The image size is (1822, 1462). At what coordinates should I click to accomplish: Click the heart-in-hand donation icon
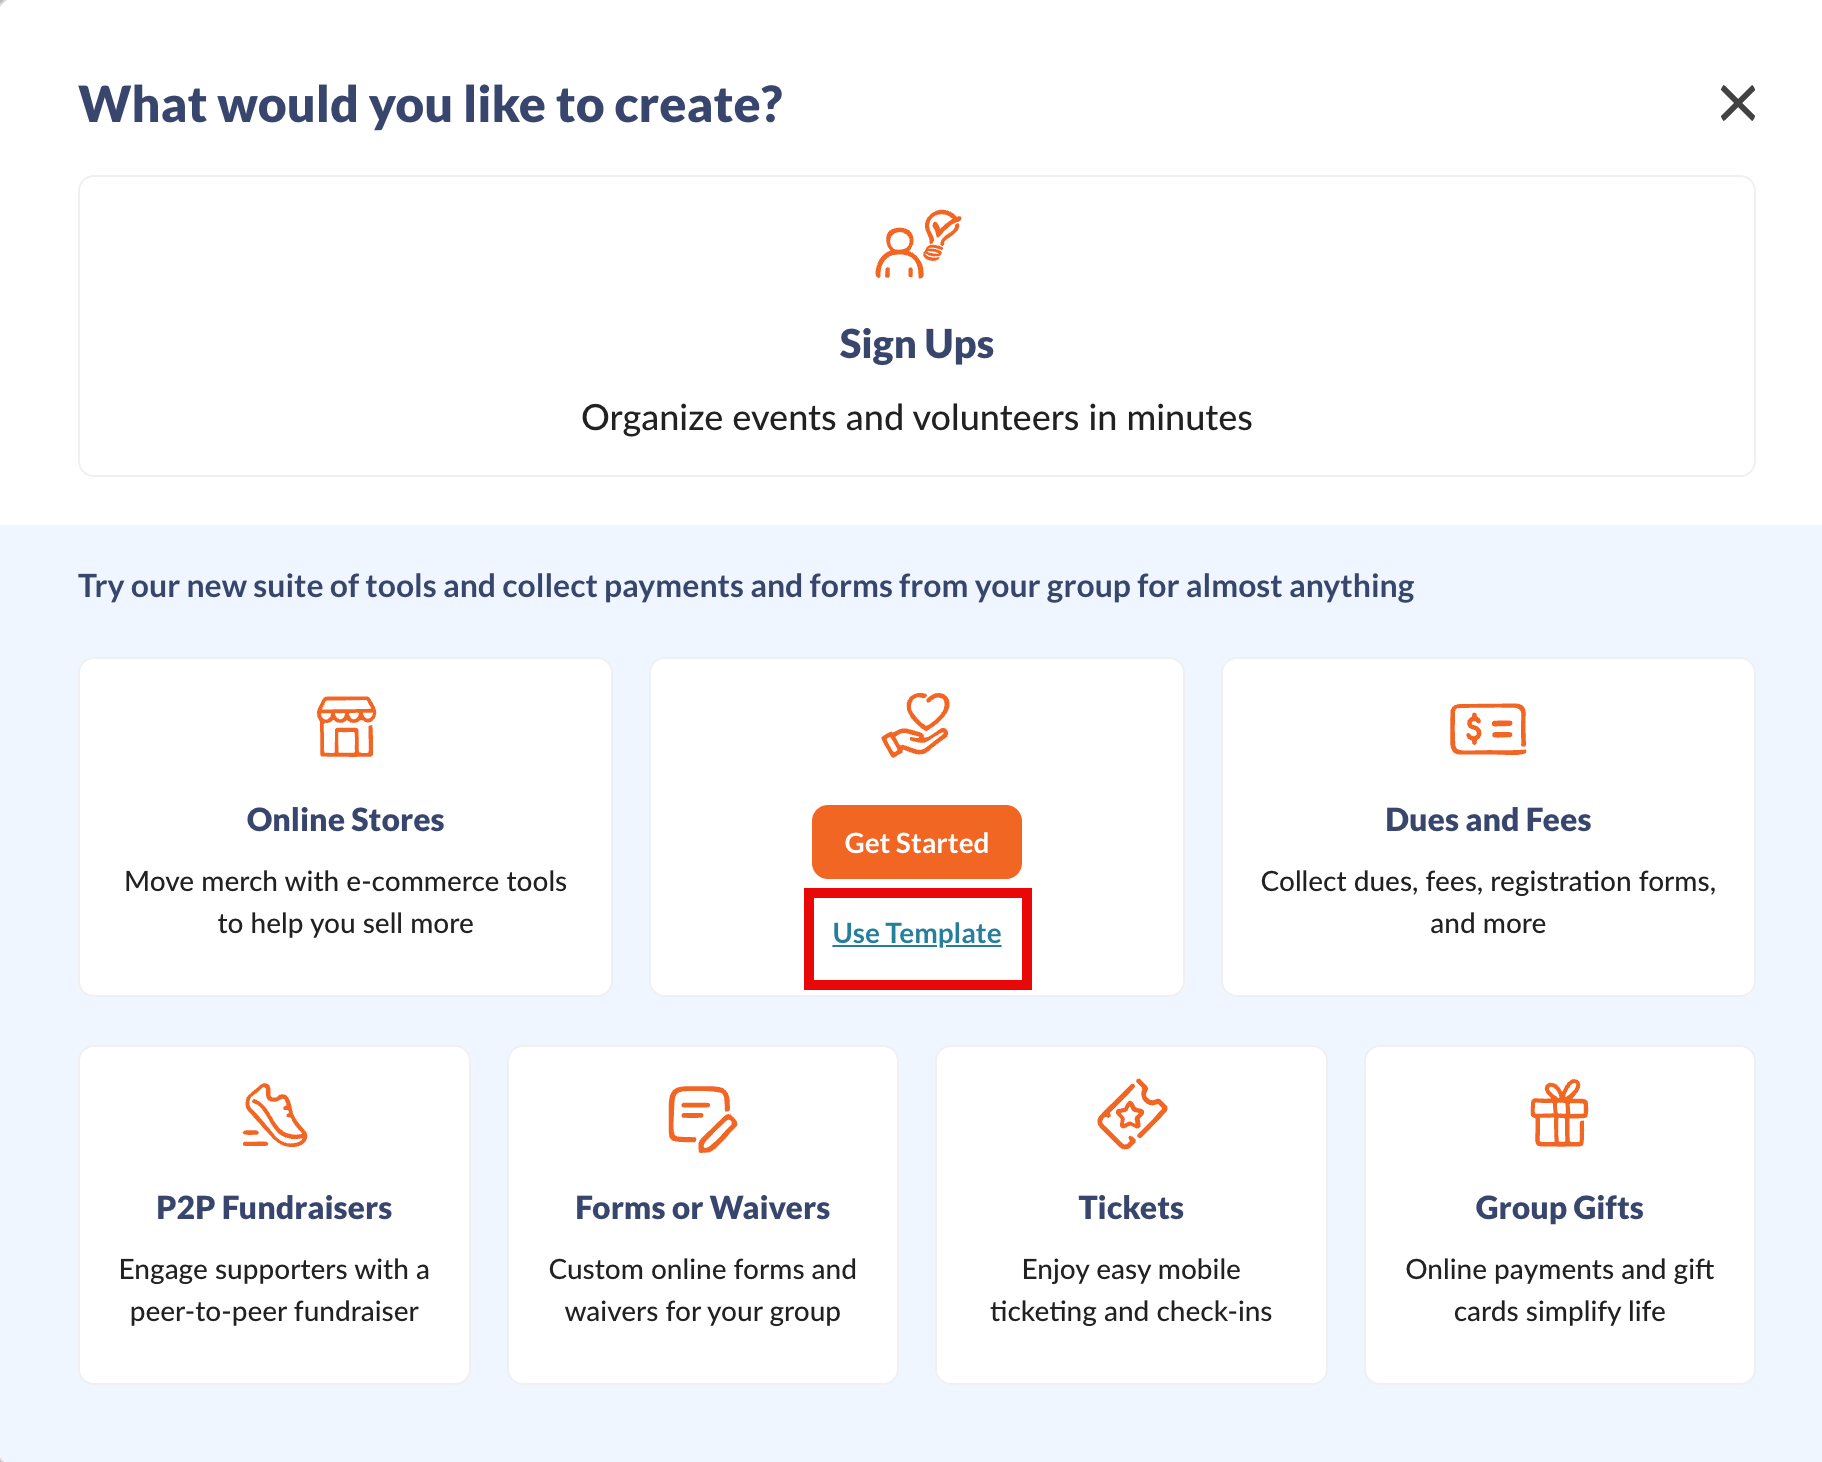[916, 725]
